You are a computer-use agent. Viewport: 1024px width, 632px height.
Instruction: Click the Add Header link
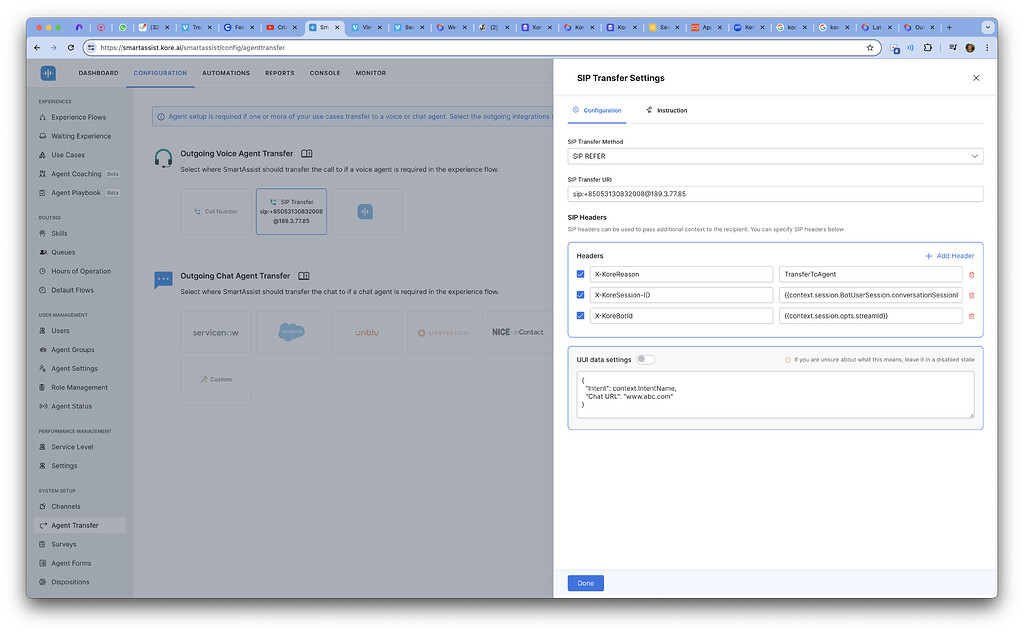[x=947, y=255]
